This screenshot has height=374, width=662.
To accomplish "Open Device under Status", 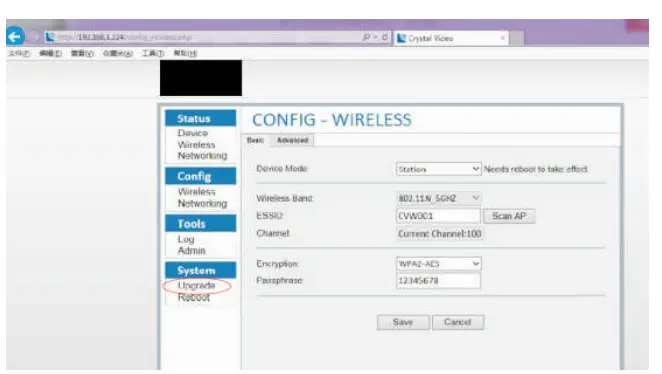I will [x=193, y=133].
